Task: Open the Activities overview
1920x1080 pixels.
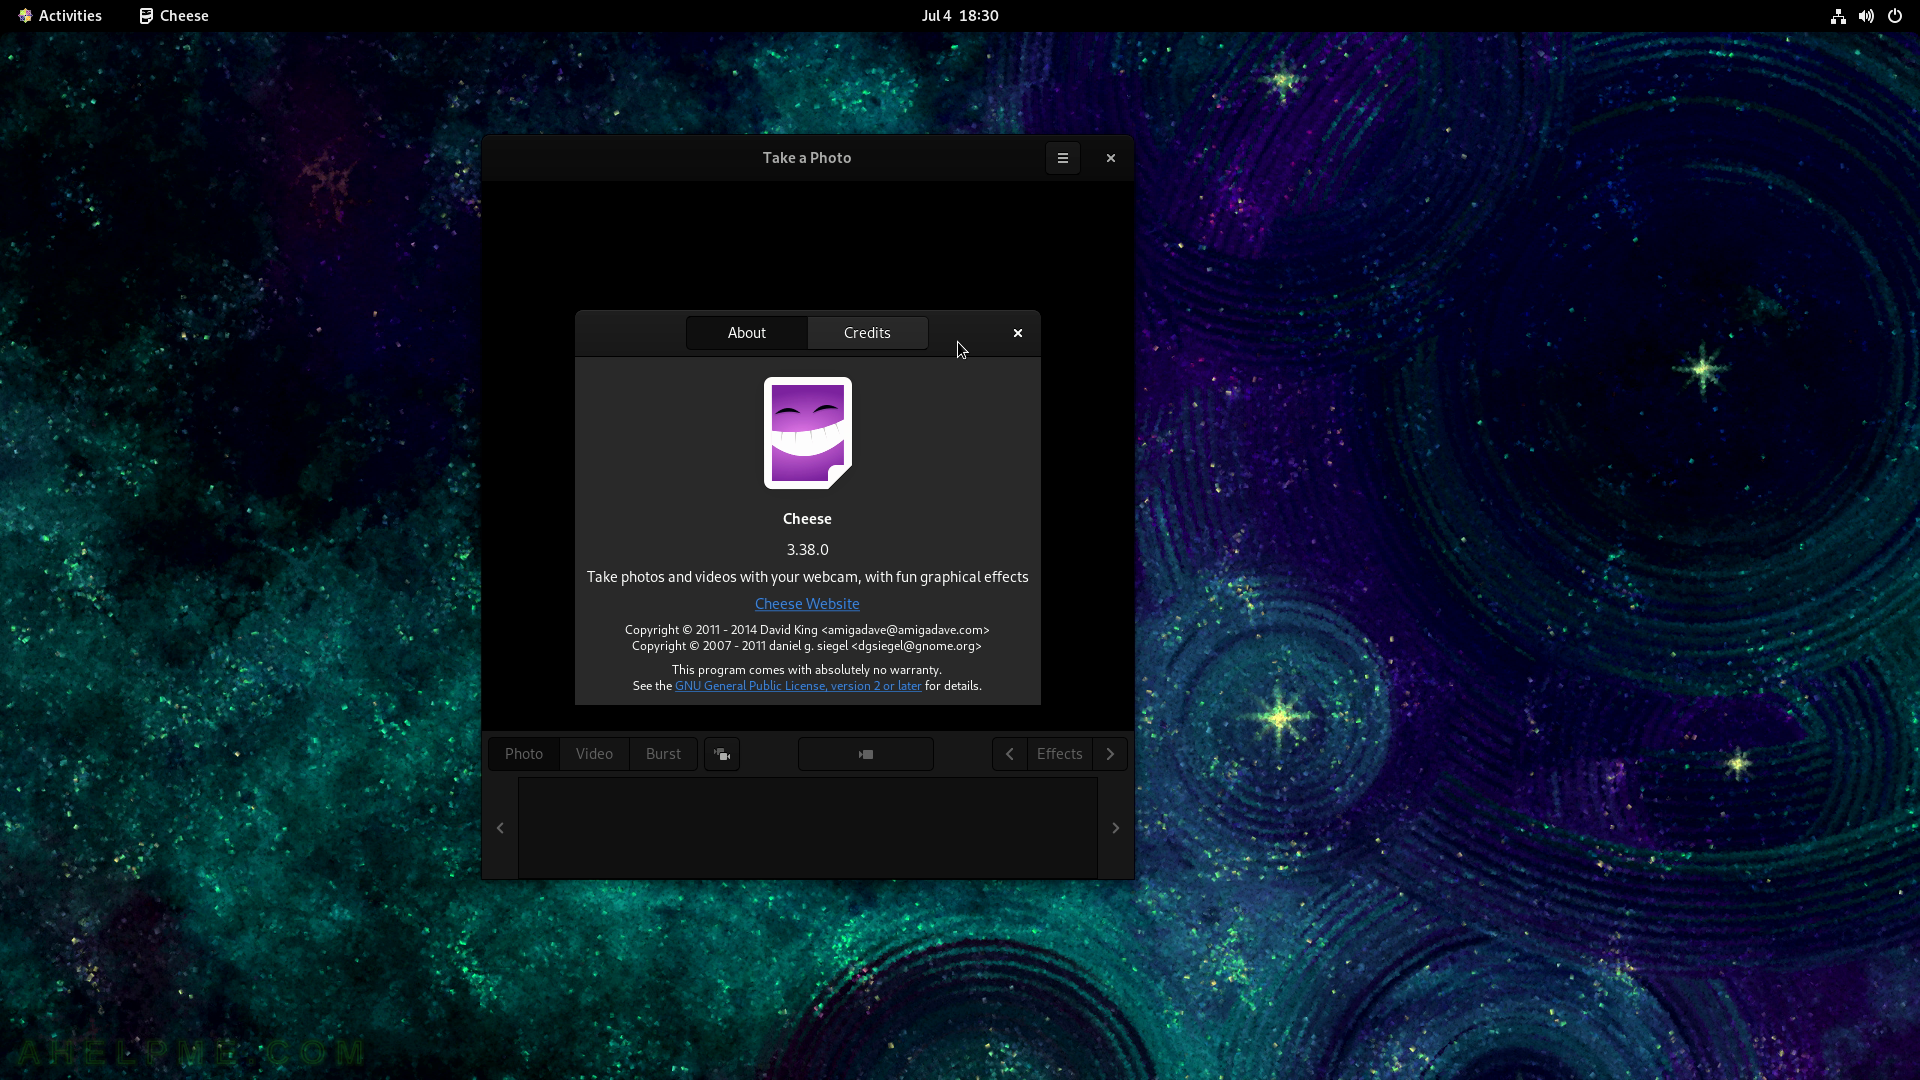Action: (x=60, y=16)
